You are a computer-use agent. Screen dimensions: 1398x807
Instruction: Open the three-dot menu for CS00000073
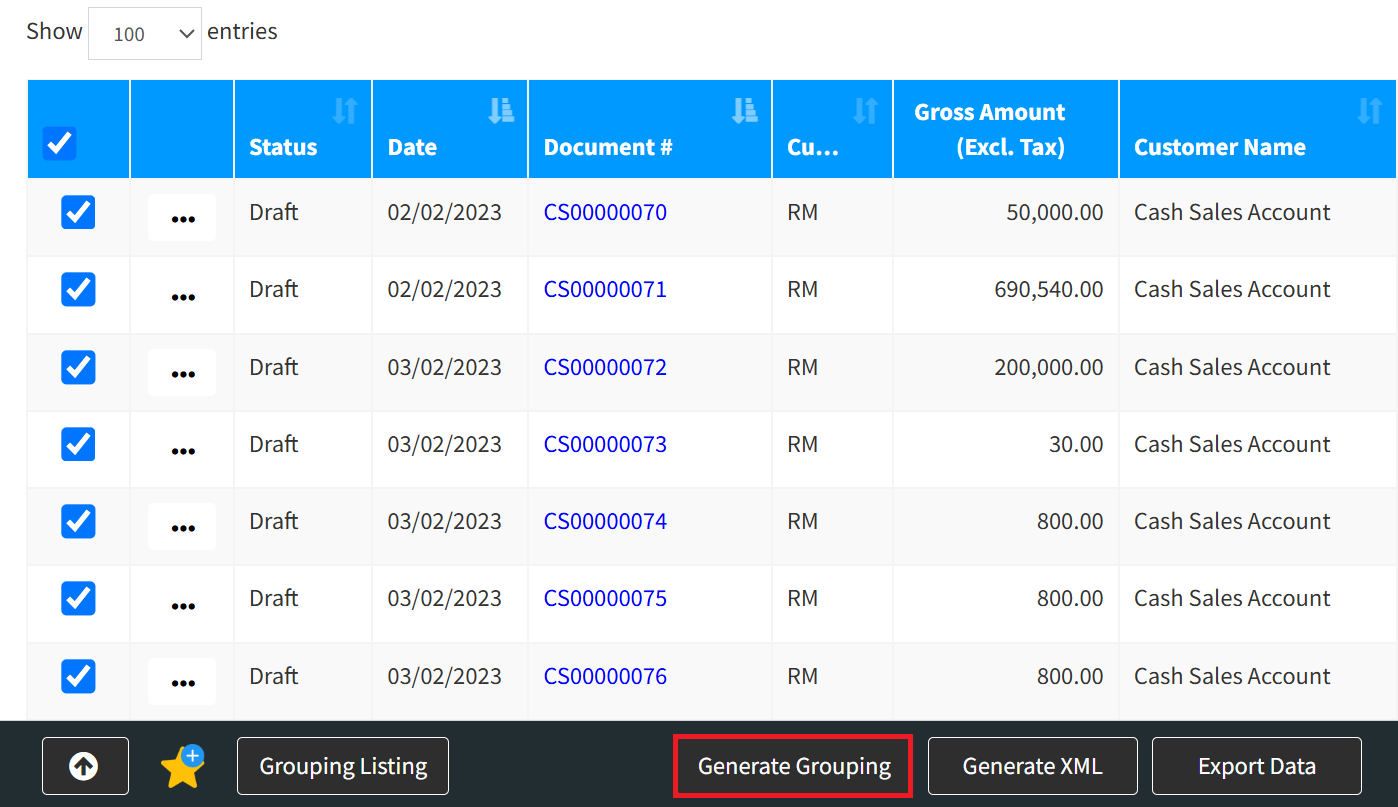coord(182,450)
